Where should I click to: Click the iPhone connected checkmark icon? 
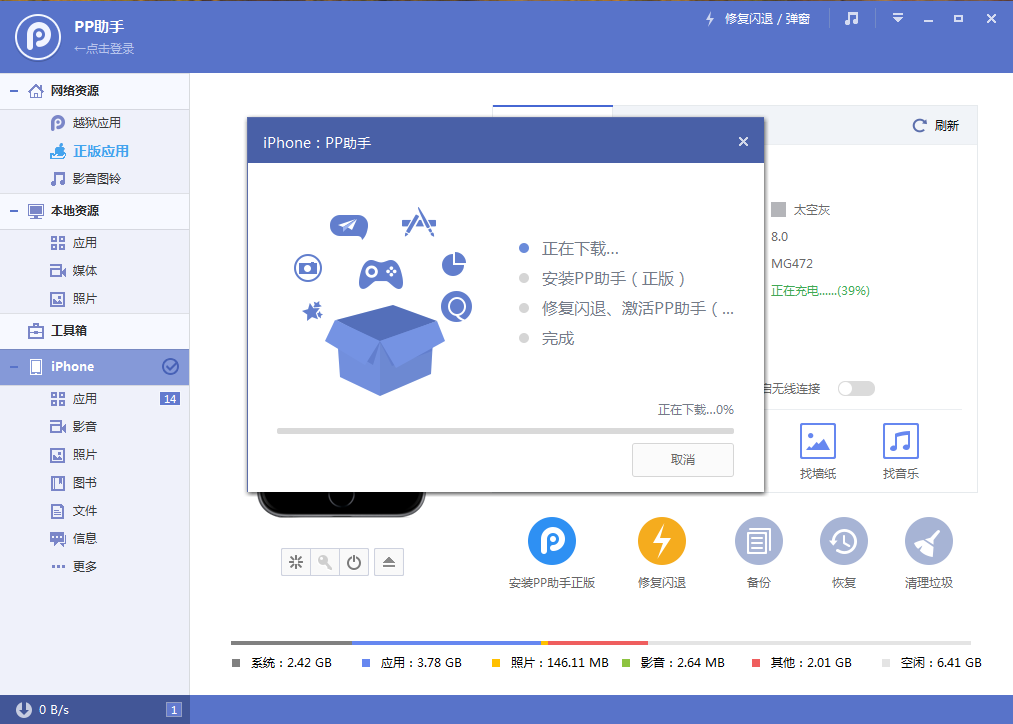tap(170, 367)
